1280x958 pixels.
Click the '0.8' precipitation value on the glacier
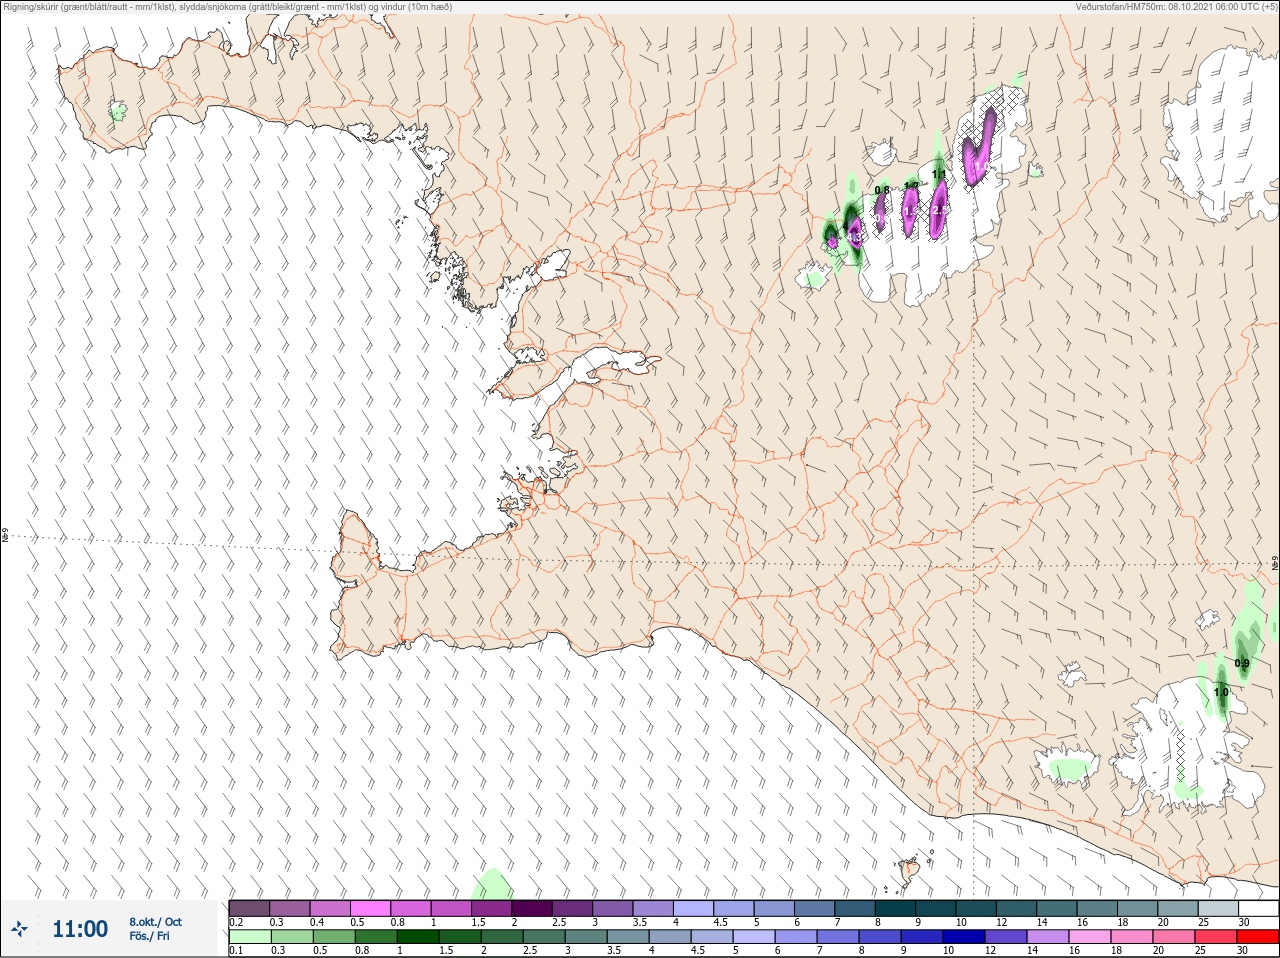click(x=882, y=190)
